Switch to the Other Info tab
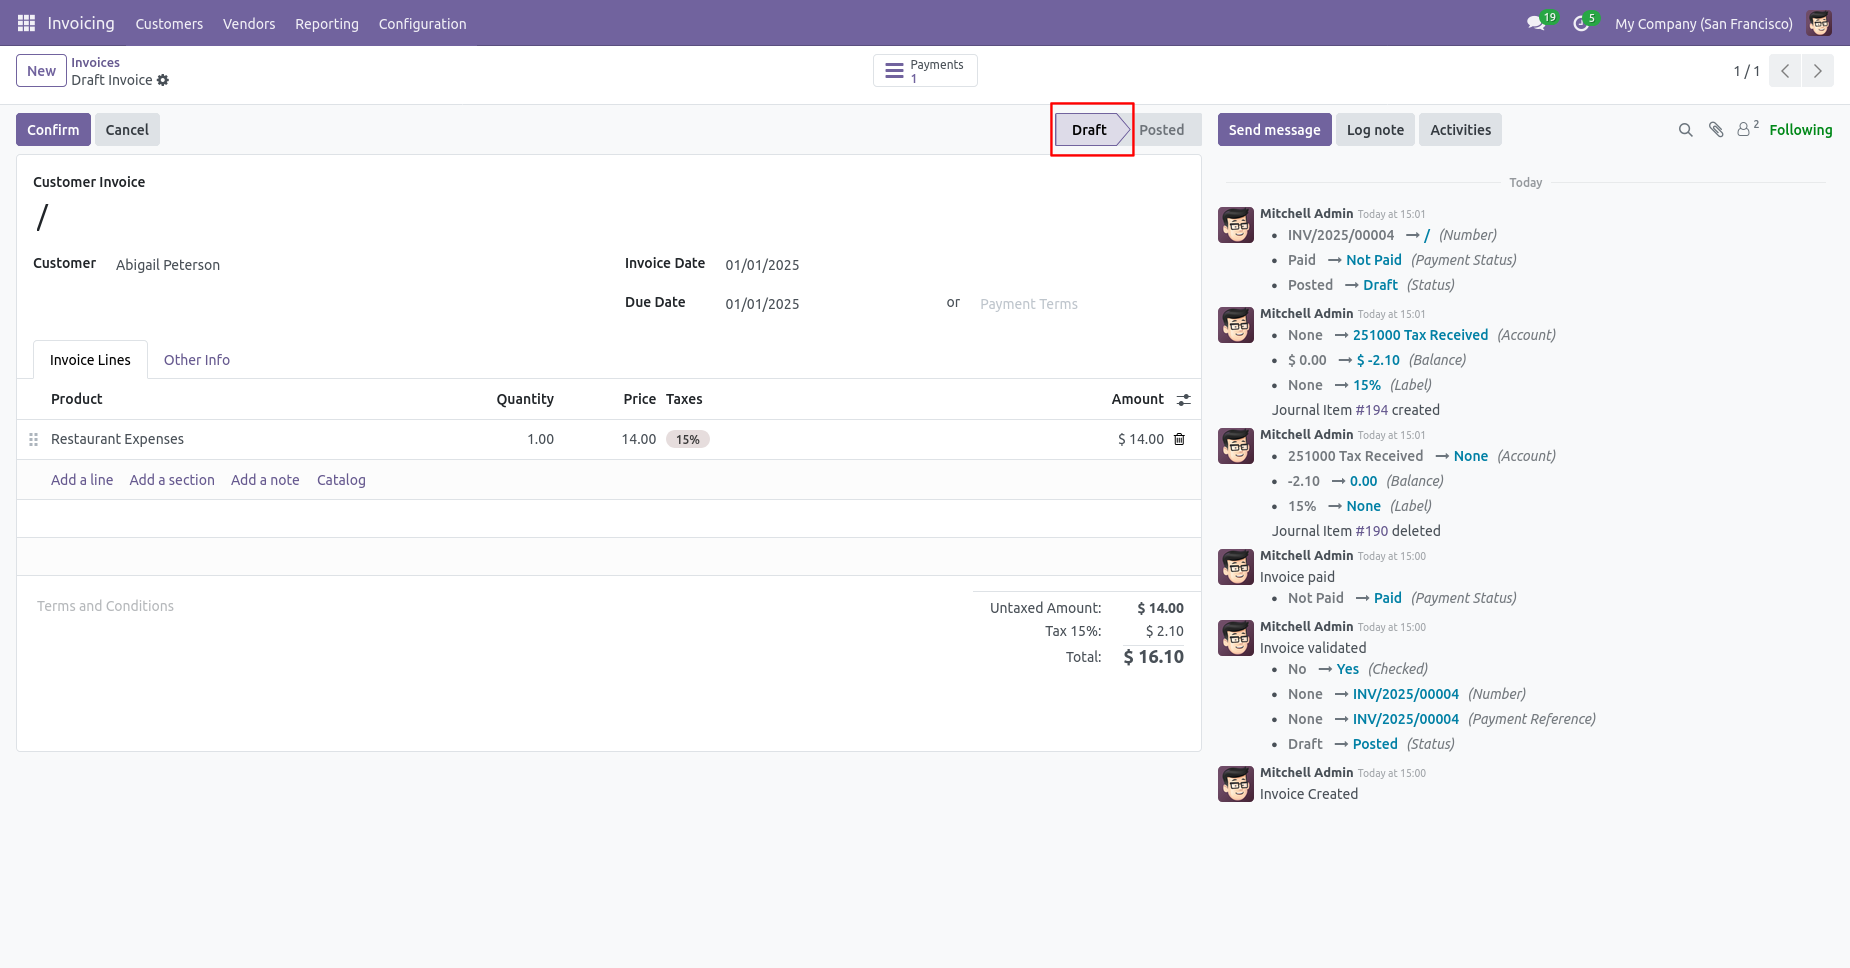1850x968 pixels. tap(197, 360)
